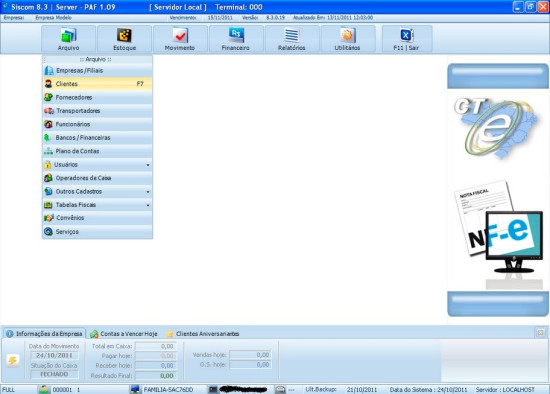Screen dimensions: 550x394
Task: Click the Ult.Backup date 21/10/2011
Action: 362,390
